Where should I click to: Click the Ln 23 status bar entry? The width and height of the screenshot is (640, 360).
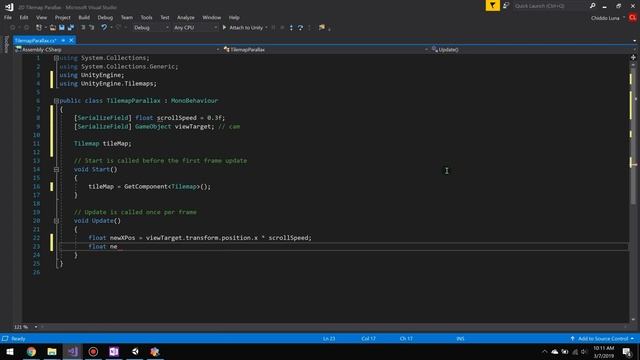pos(329,339)
